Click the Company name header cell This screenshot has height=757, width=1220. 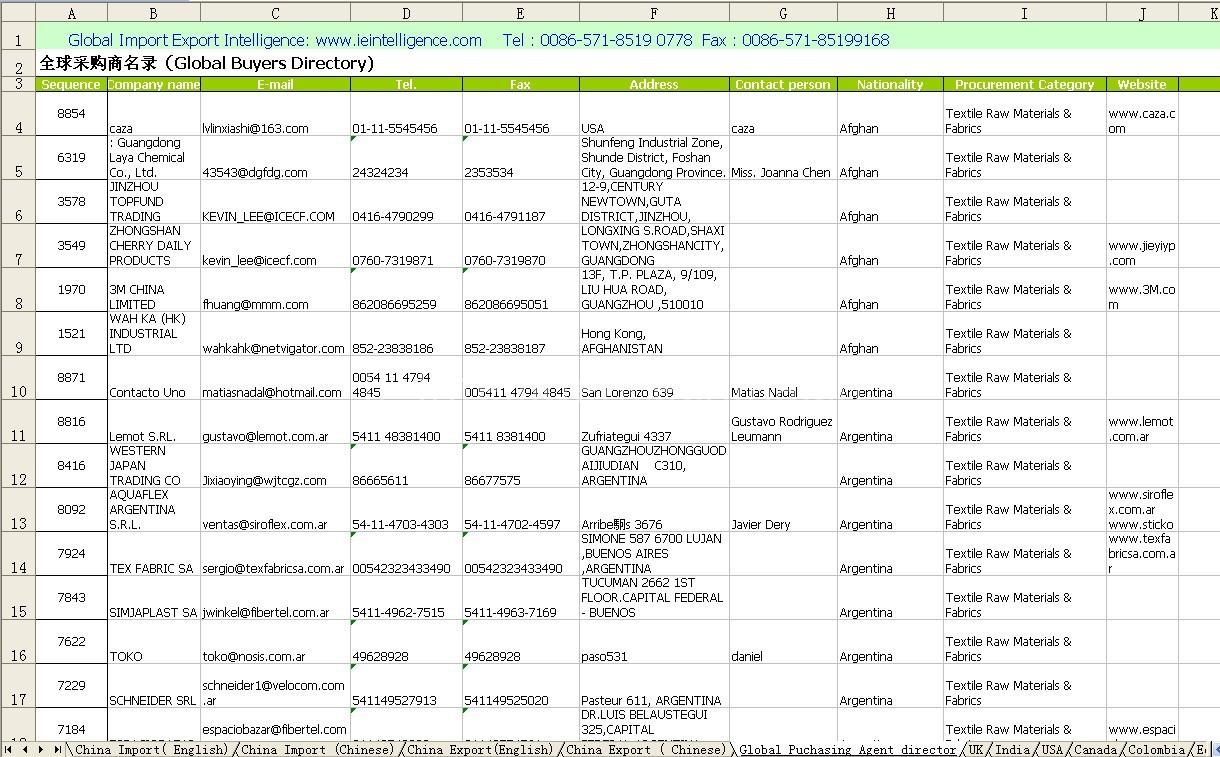click(x=154, y=84)
